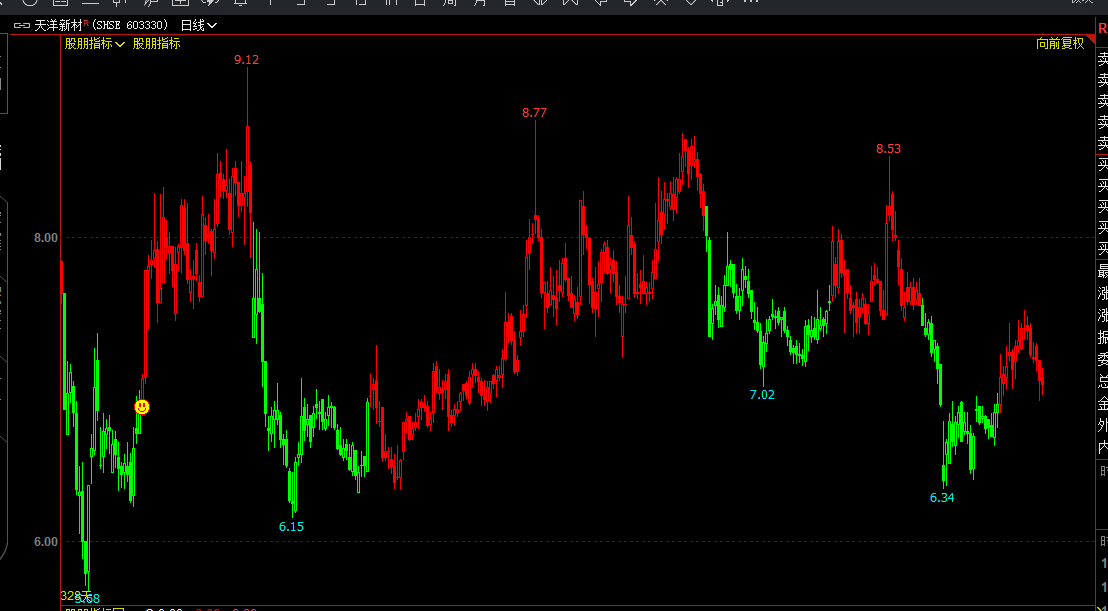The width and height of the screenshot is (1108, 611).
Task: Open the 日线 period dropdown
Action: click(x=199, y=26)
